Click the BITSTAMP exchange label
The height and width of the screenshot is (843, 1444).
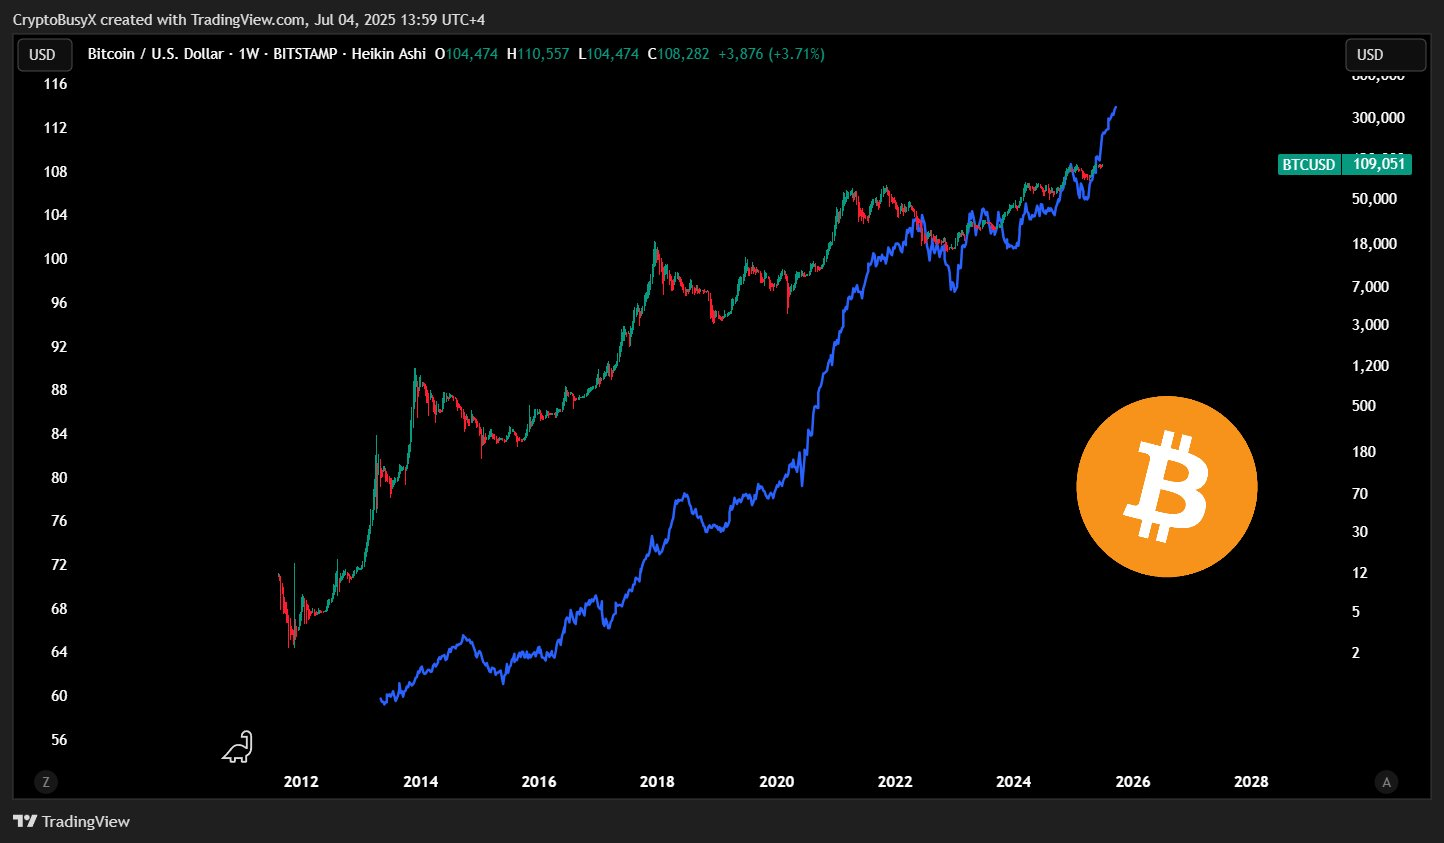coord(305,54)
